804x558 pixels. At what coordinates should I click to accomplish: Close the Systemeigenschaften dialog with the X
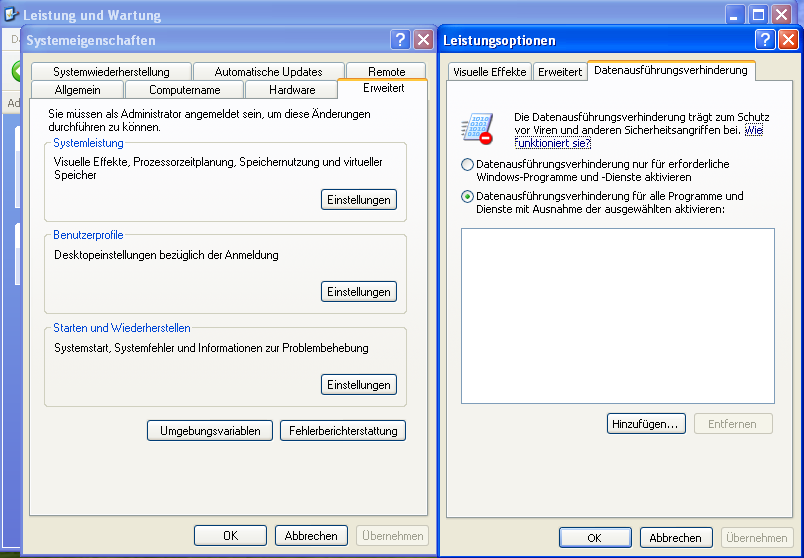[x=423, y=40]
